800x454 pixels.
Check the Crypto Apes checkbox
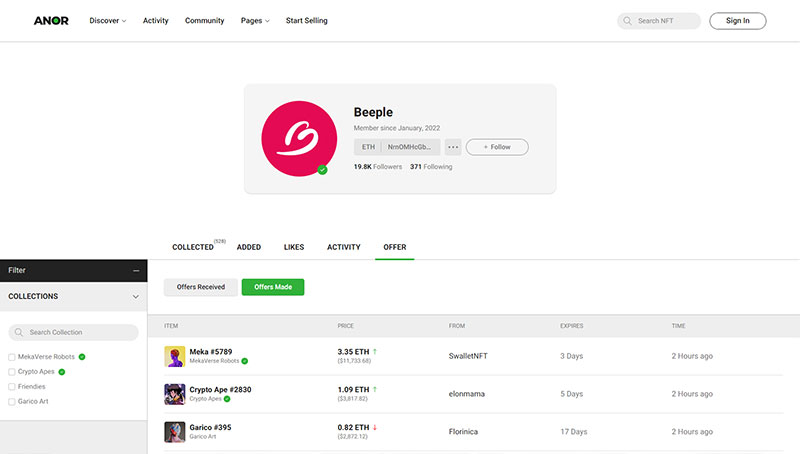point(12,372)
